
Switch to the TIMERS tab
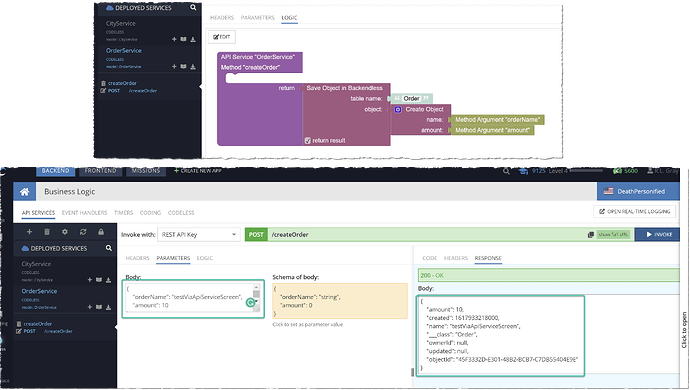124,213
